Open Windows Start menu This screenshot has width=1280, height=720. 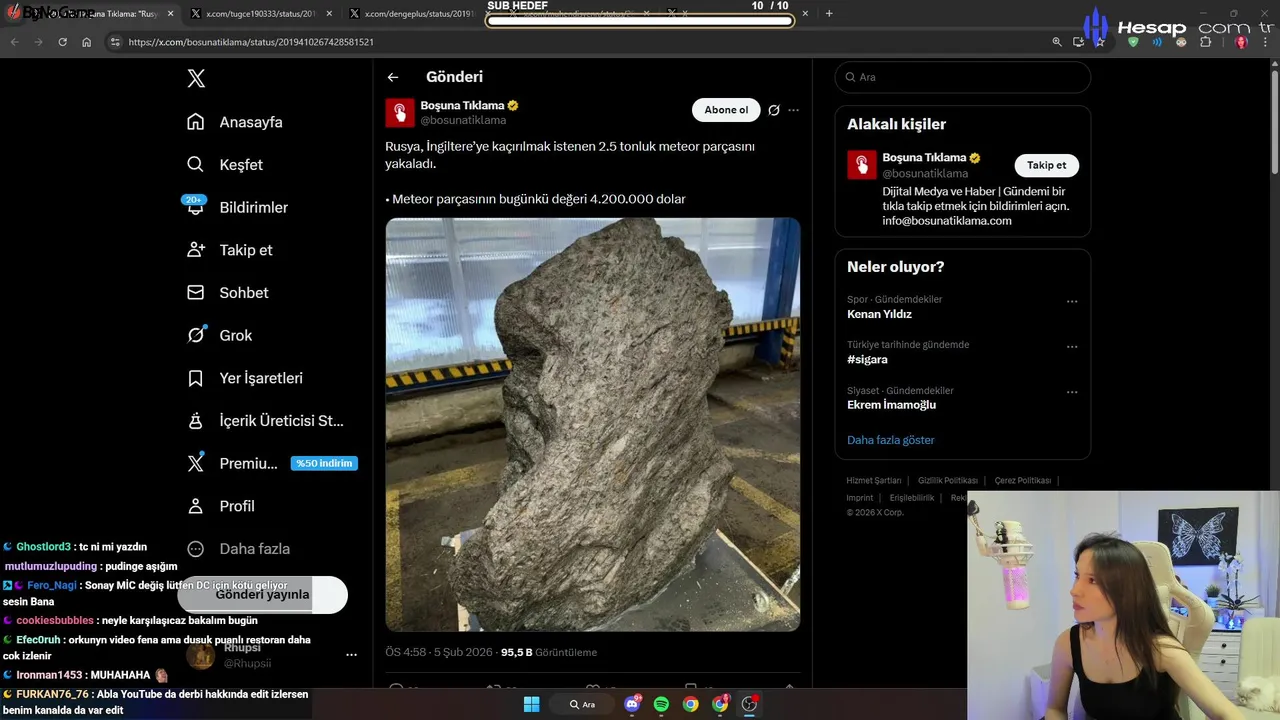tap(531, 704)
